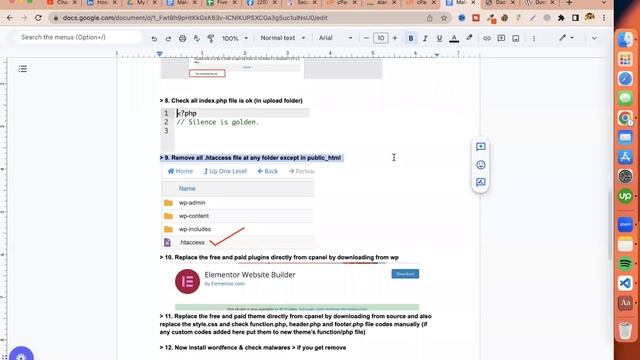Viewport: 640px width, 360px height.
Task: Undo the last edit
Action: pyautogui.click(x=154, y=38)
